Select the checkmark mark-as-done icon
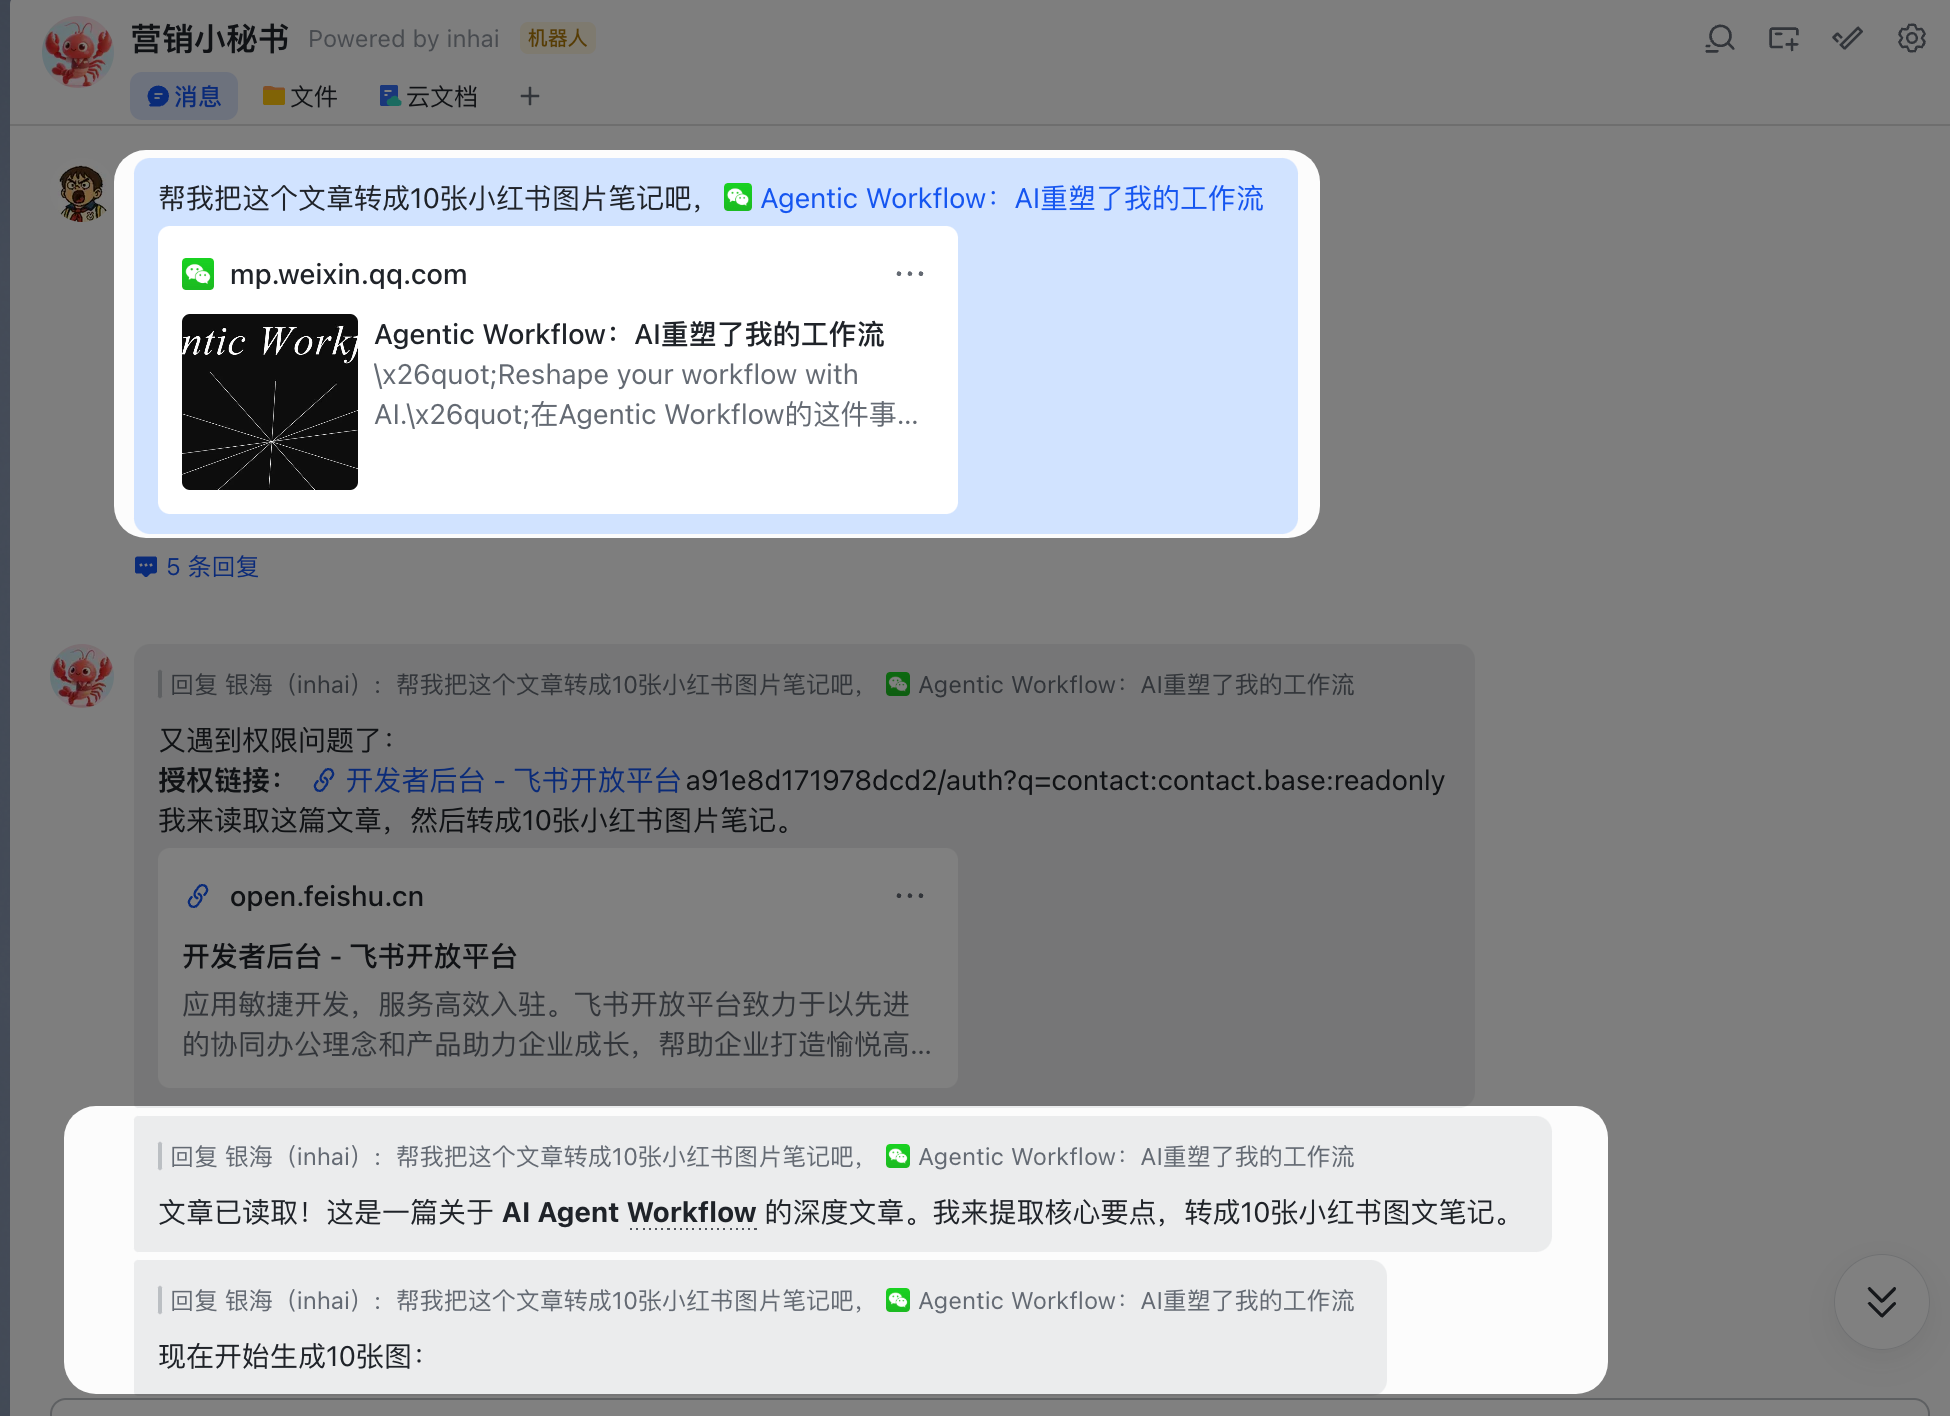This screenshot has height=1416, width=1950. pyautogui.click(x=1847, y=39)
